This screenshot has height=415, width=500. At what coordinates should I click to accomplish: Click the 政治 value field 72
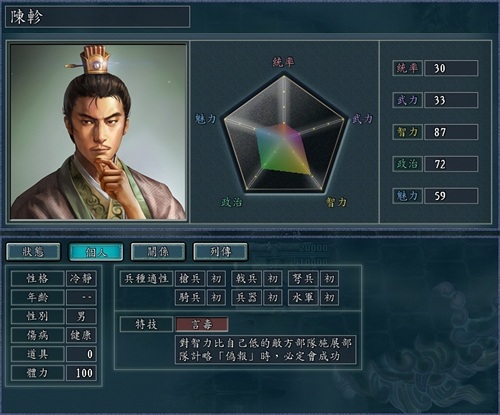pyautogui.click(x=451, y=164)
